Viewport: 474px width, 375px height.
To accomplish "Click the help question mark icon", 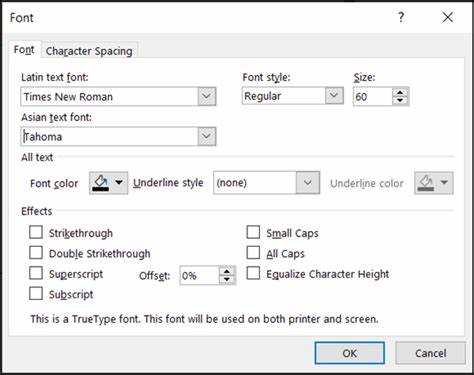I will pos(401,17).
